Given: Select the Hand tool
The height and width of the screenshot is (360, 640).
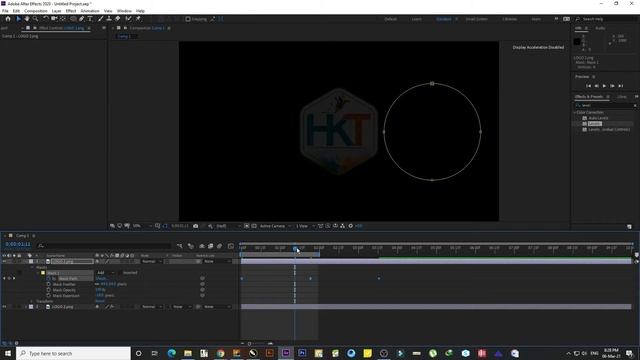Looking at the screenshot, I should 27,19.
